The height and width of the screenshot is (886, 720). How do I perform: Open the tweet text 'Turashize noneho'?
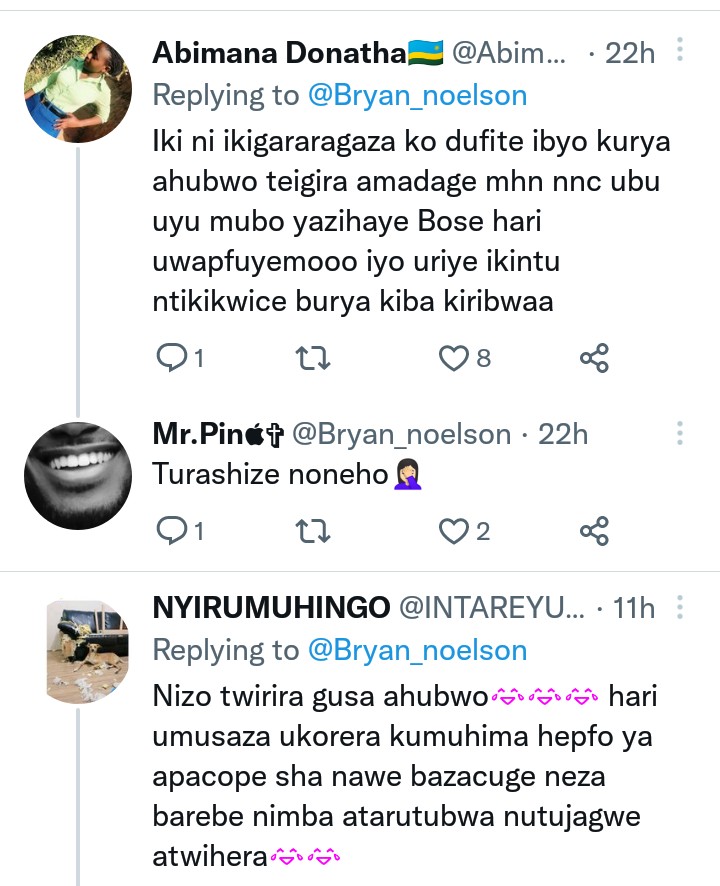pos(270,474)
